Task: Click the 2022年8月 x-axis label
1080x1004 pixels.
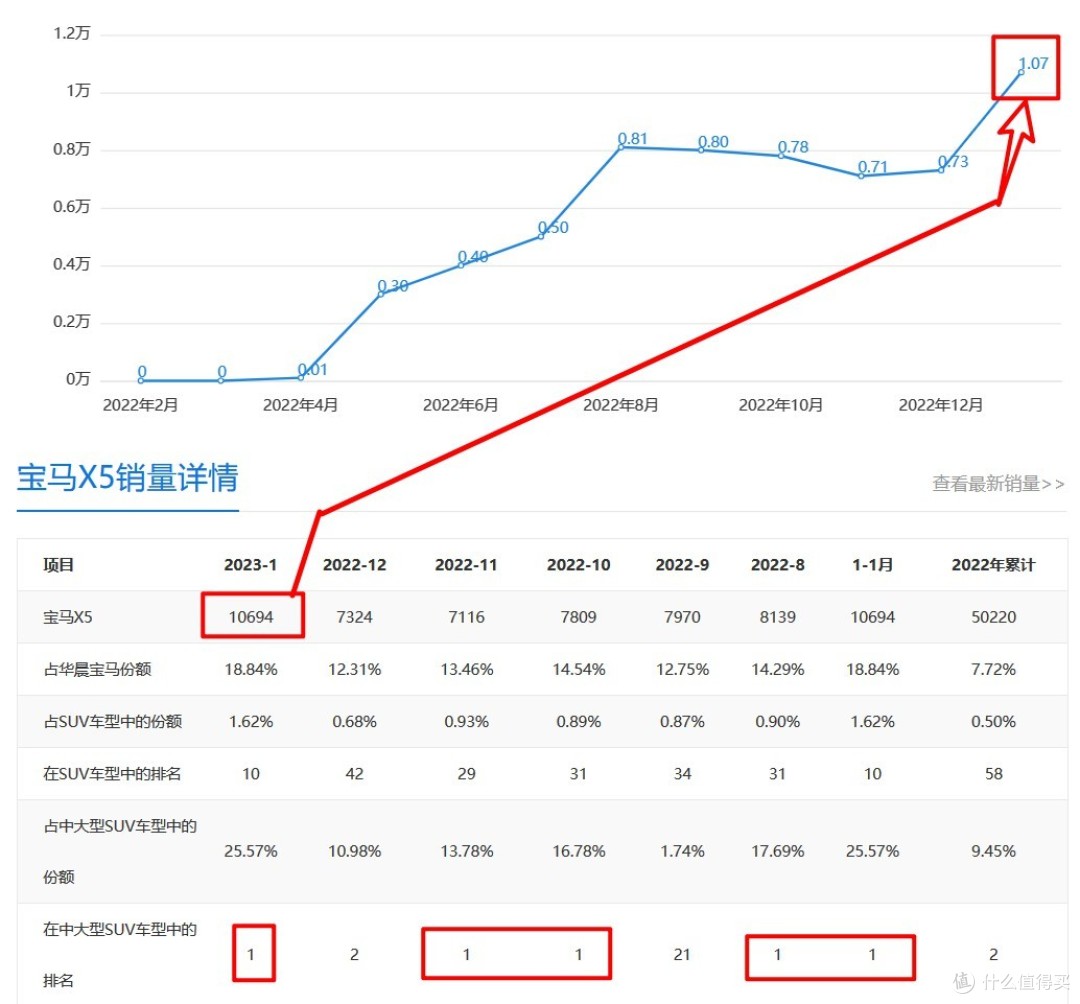Action: tap(621, 405)
